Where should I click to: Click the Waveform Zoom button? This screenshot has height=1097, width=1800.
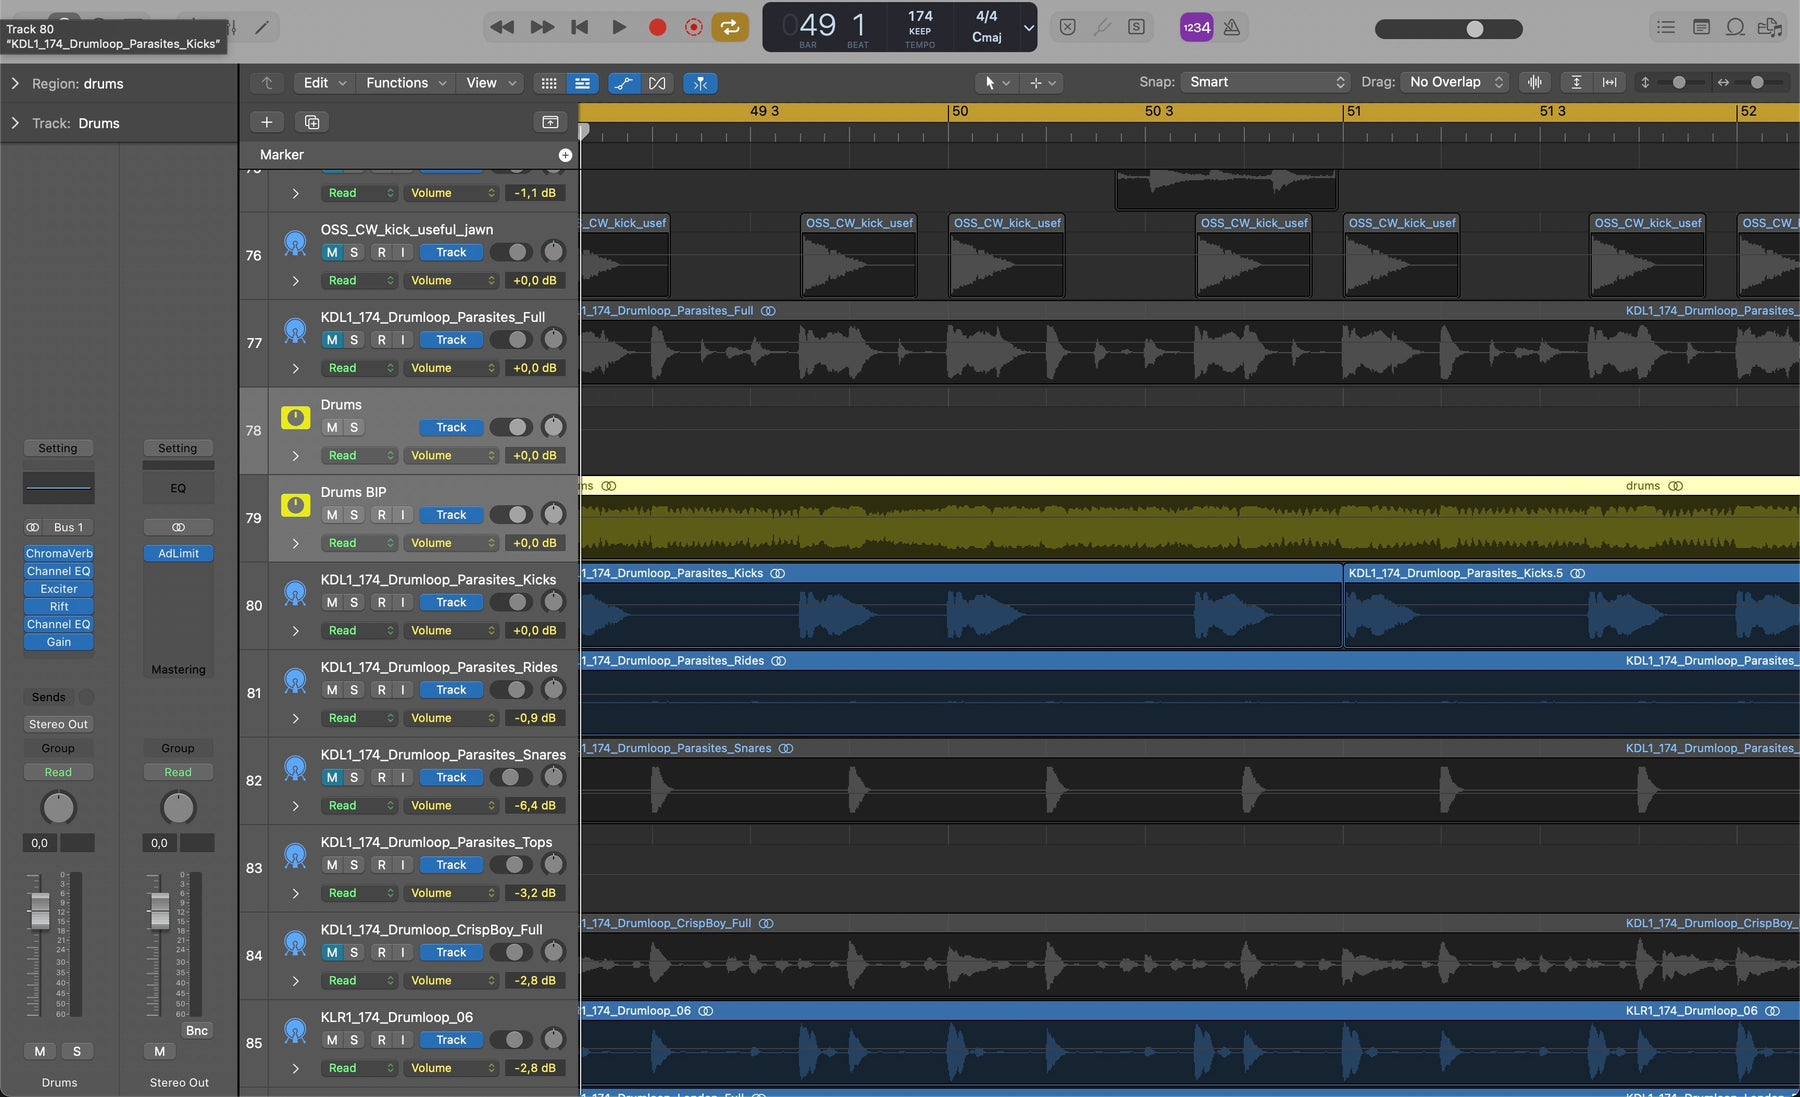pyautogui.click(x=1535, y=82)
